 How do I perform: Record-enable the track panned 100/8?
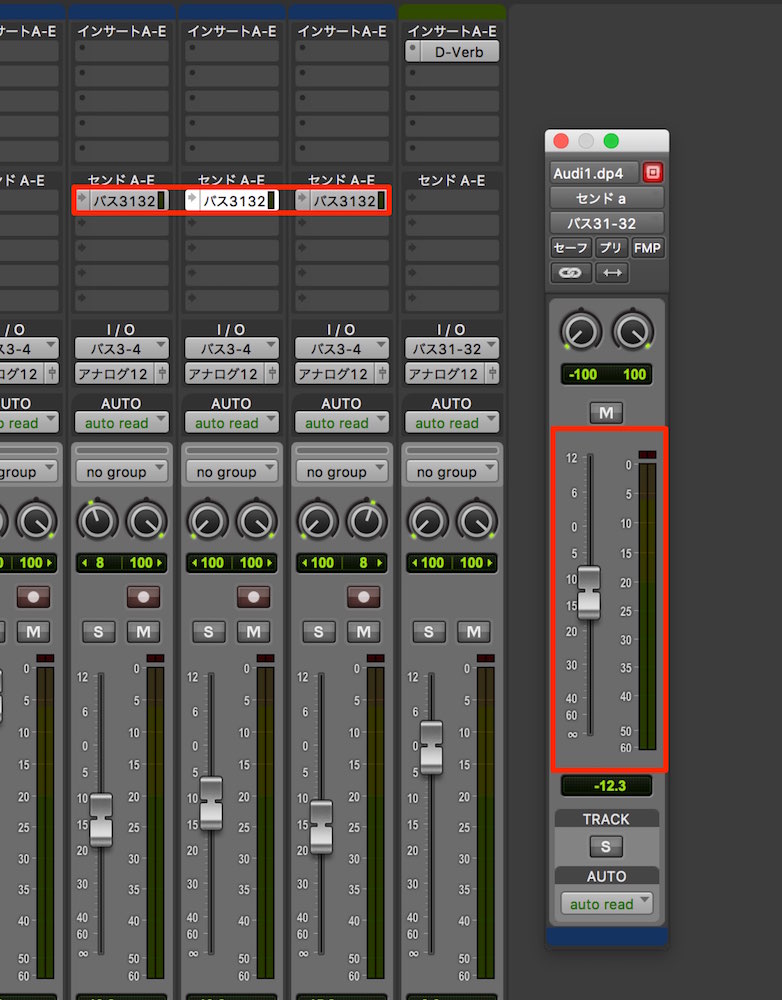pos(364,597)
